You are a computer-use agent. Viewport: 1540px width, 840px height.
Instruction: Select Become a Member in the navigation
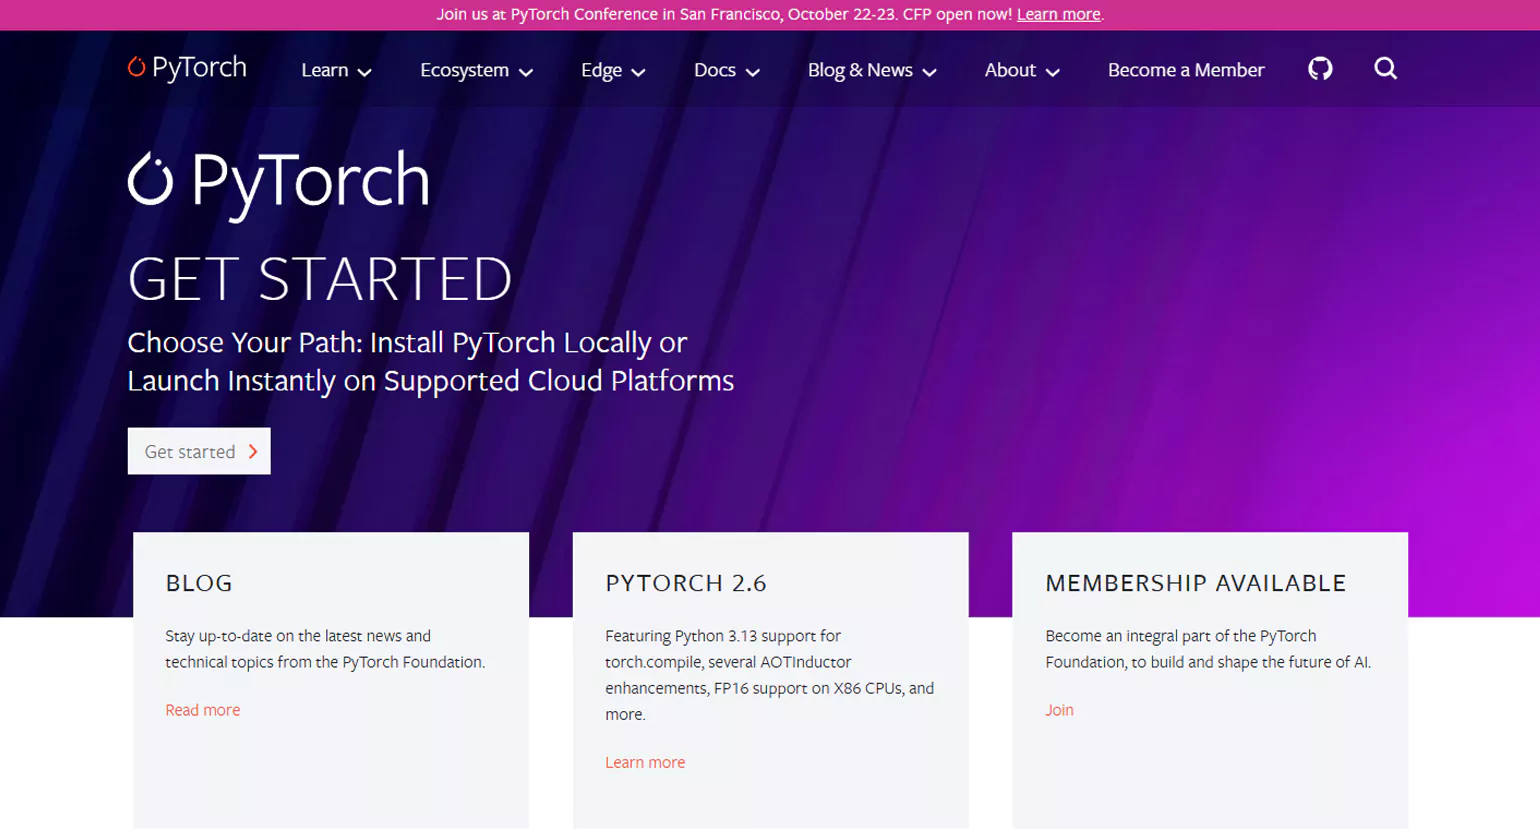1185,70
